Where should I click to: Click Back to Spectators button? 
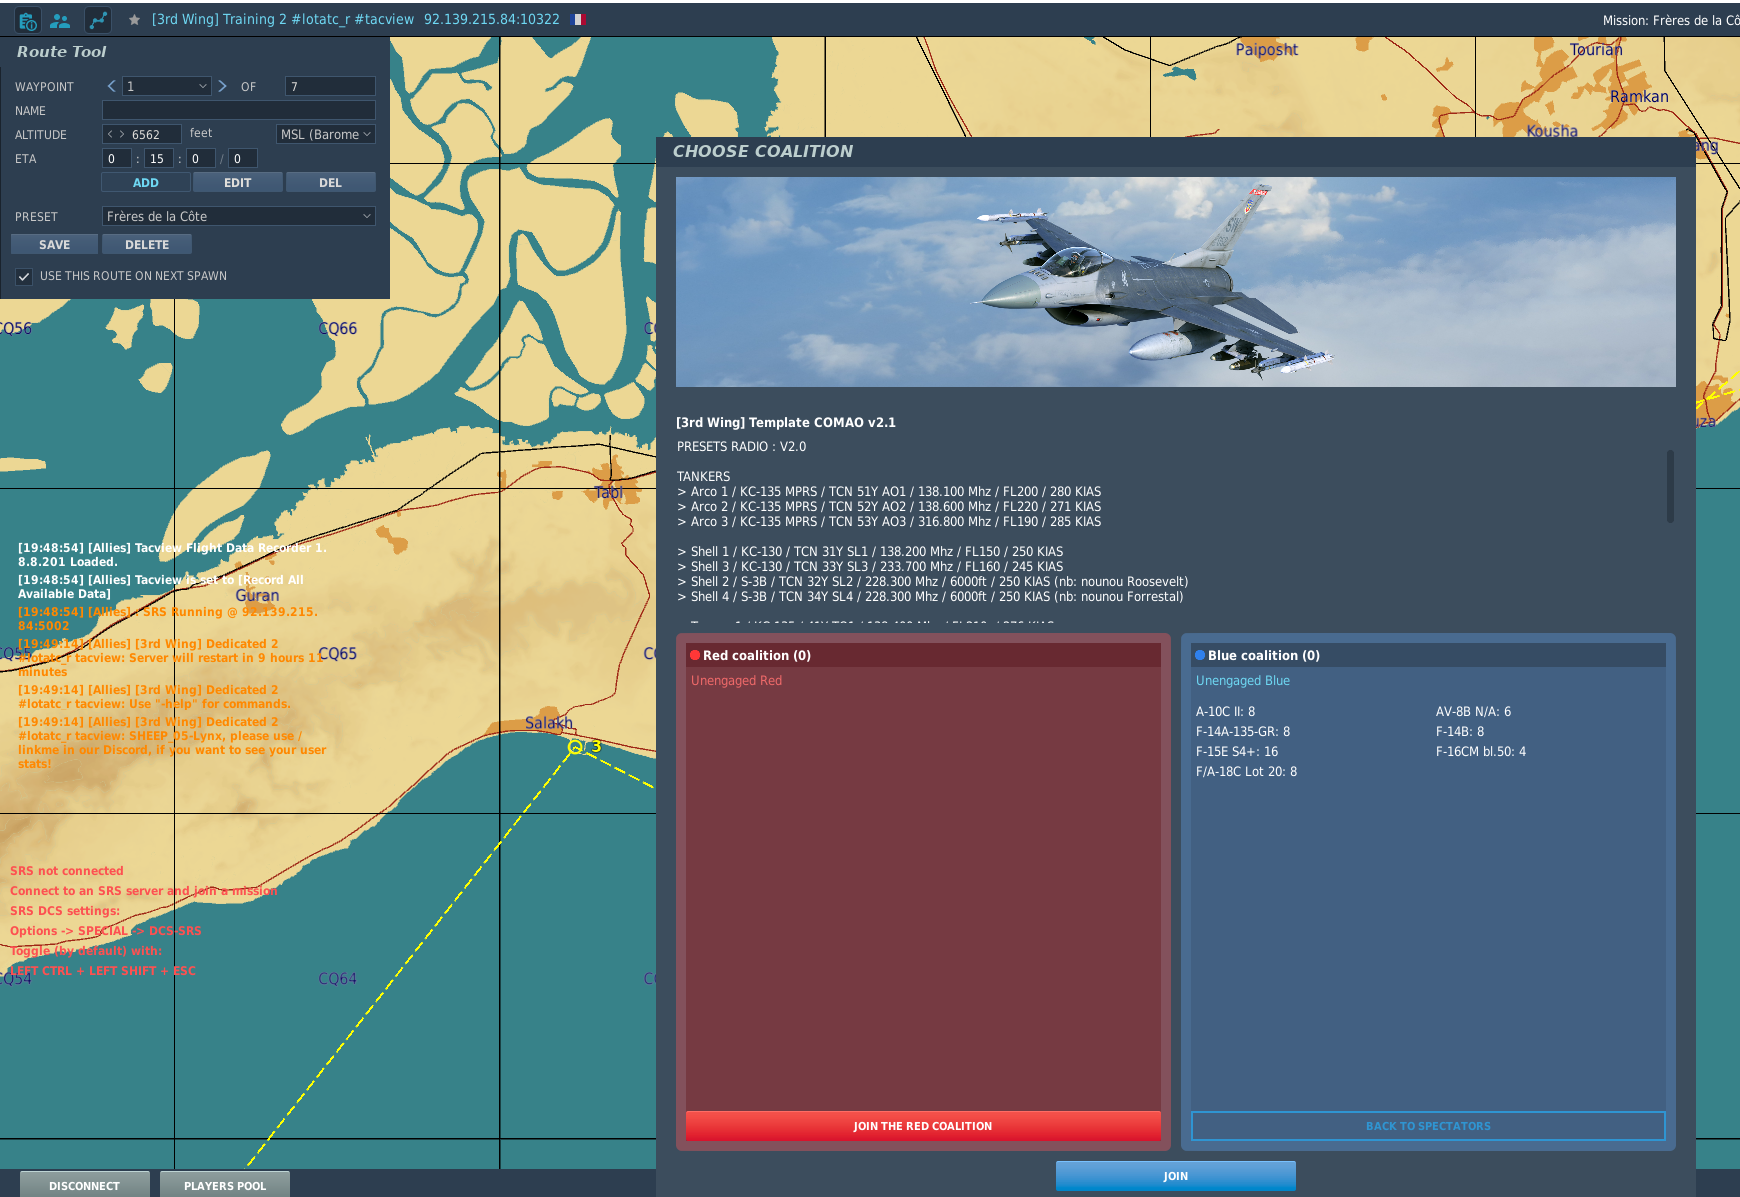(x=1427, y=1126)
